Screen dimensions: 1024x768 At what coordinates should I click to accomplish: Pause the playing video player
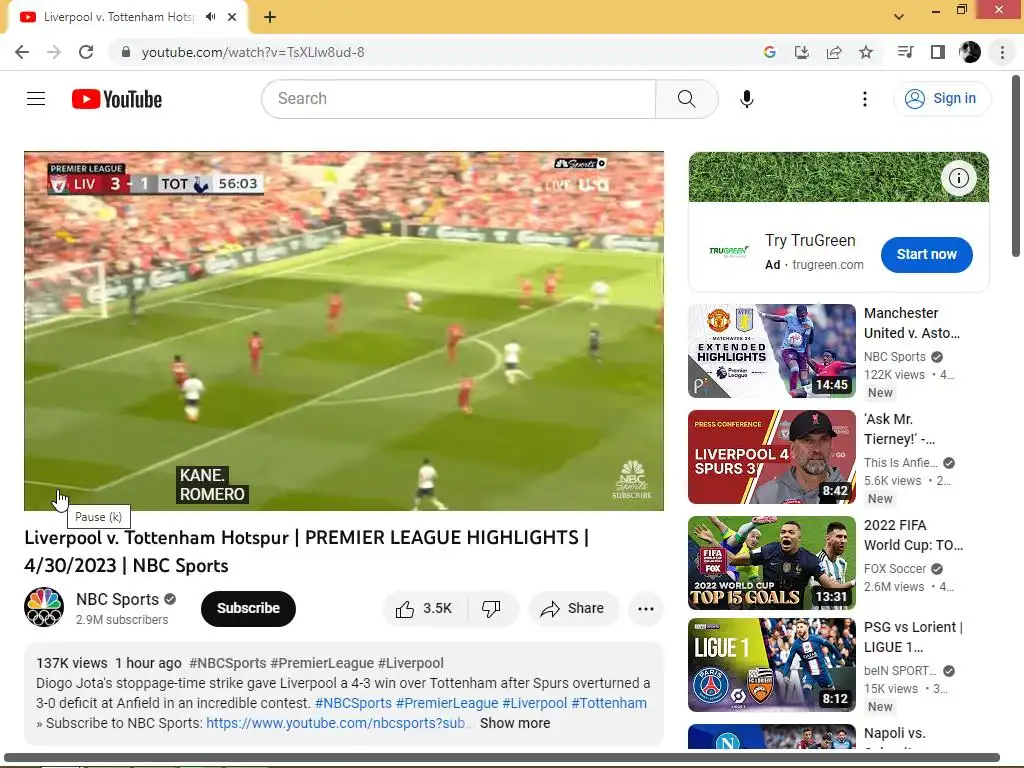[344, 331]
